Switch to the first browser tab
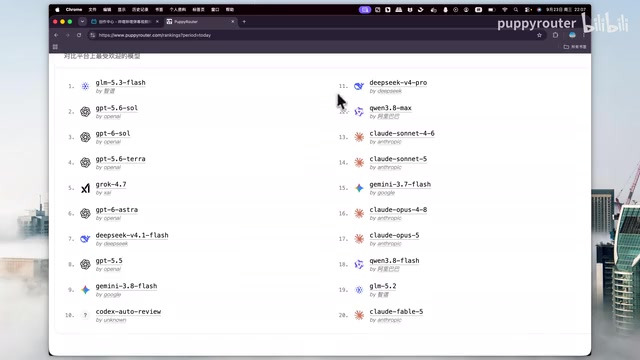 point(125,22)
